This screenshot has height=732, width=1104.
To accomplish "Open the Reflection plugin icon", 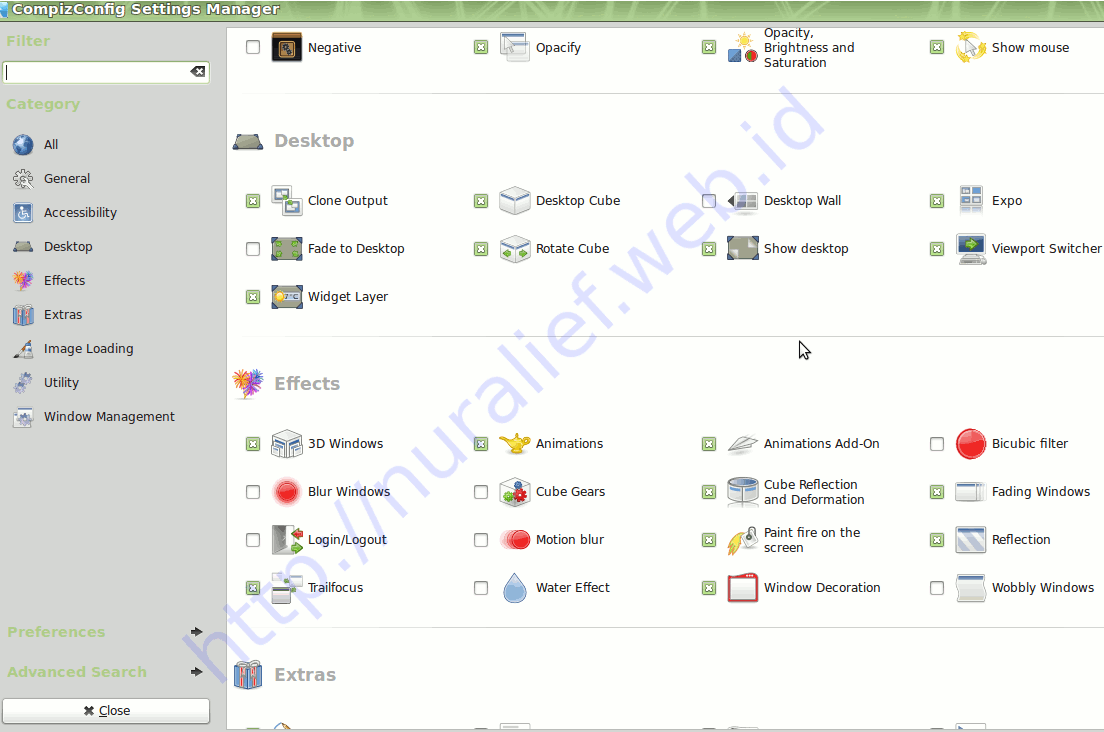I will click(971, 539).
